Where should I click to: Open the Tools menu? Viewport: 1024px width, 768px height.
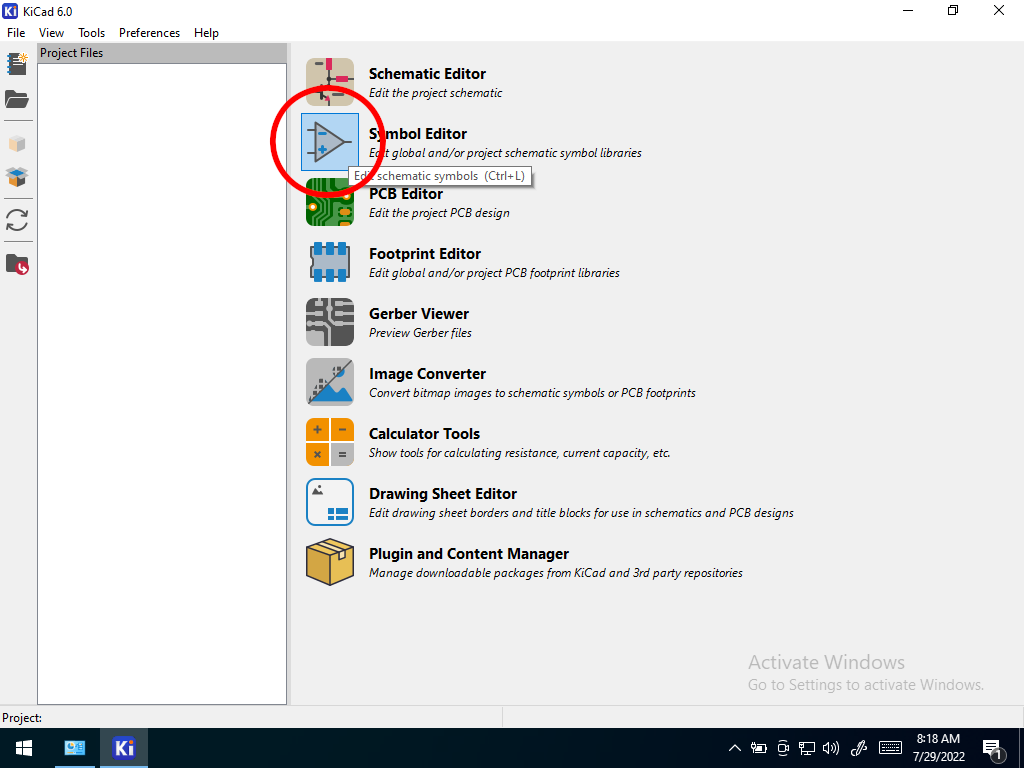click(91, 33)
